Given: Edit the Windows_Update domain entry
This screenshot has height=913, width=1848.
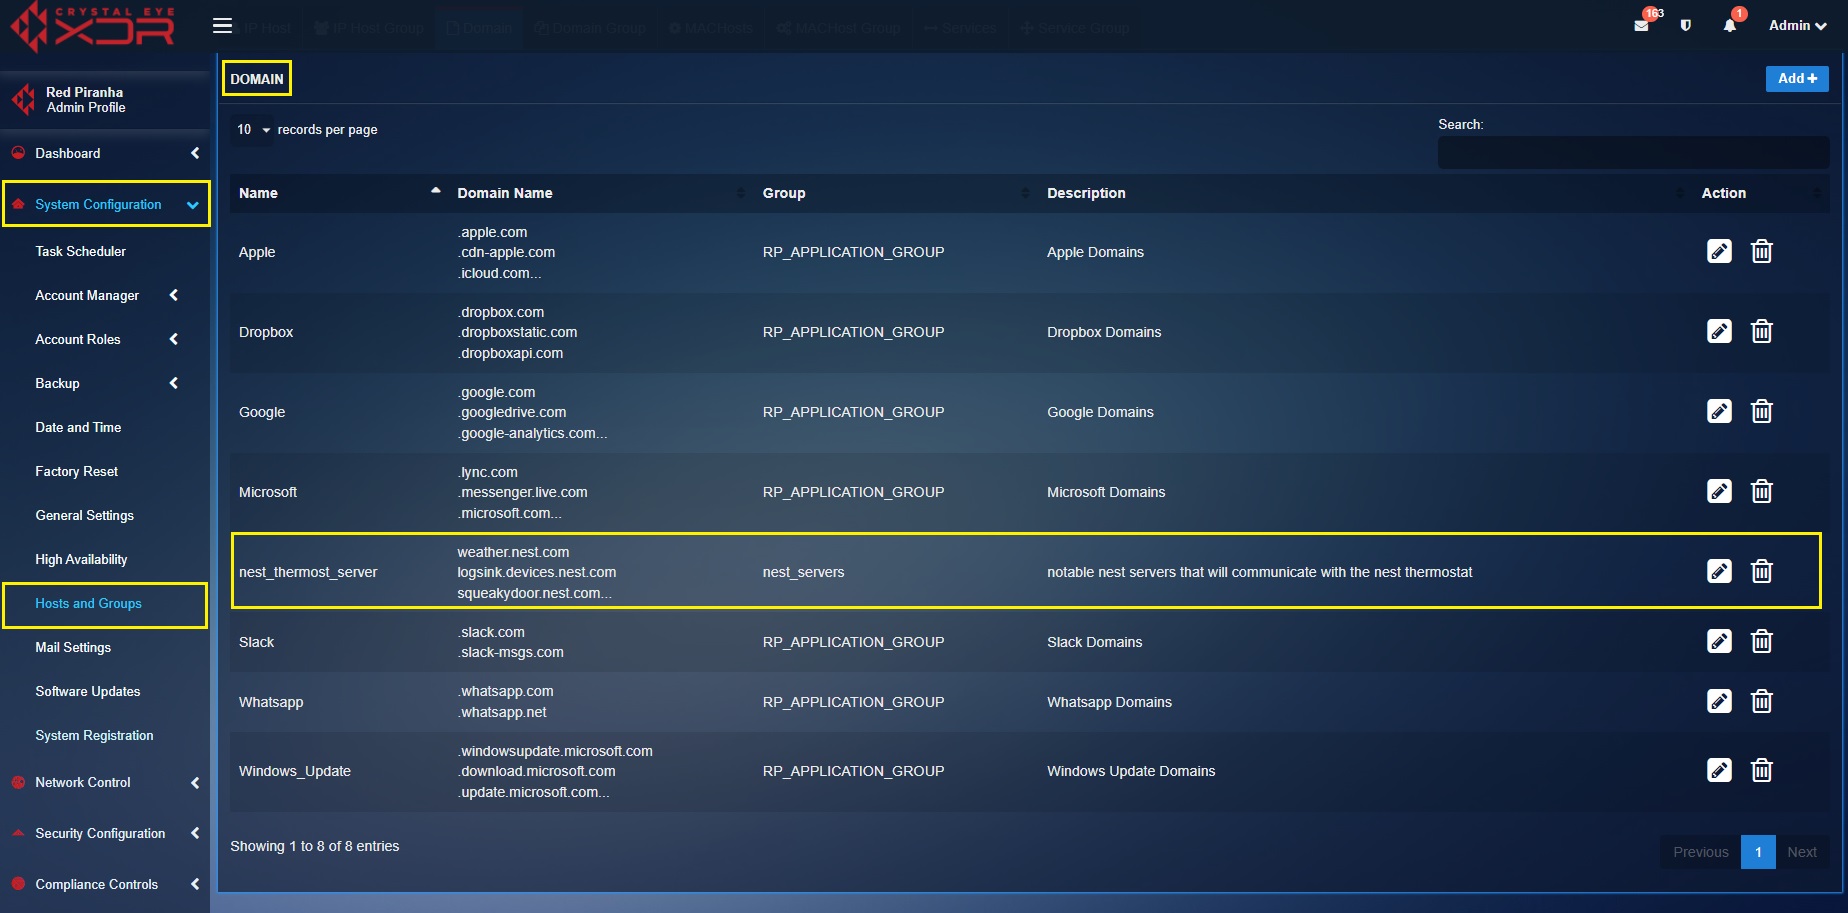Looking at the screenshot, I should point(1719,770).
